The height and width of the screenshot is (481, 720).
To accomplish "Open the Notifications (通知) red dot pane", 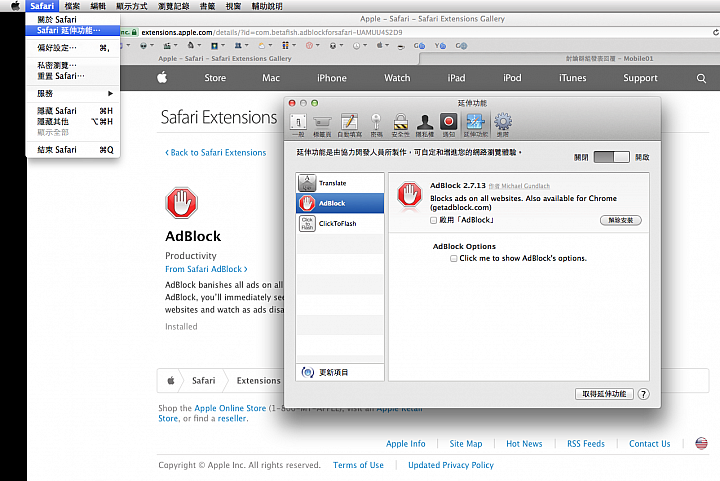I will (449, 125).
